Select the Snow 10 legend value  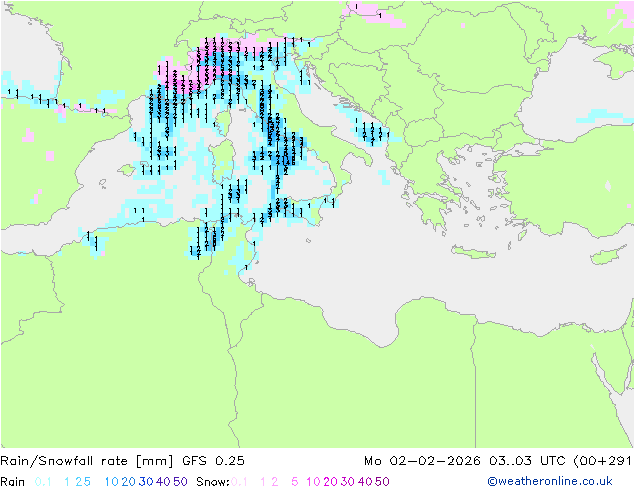click(x=313, y=482)
